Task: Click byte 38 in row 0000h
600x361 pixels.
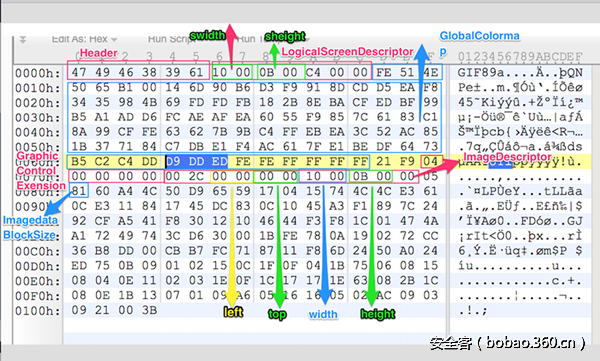Action: coord(149,72)
